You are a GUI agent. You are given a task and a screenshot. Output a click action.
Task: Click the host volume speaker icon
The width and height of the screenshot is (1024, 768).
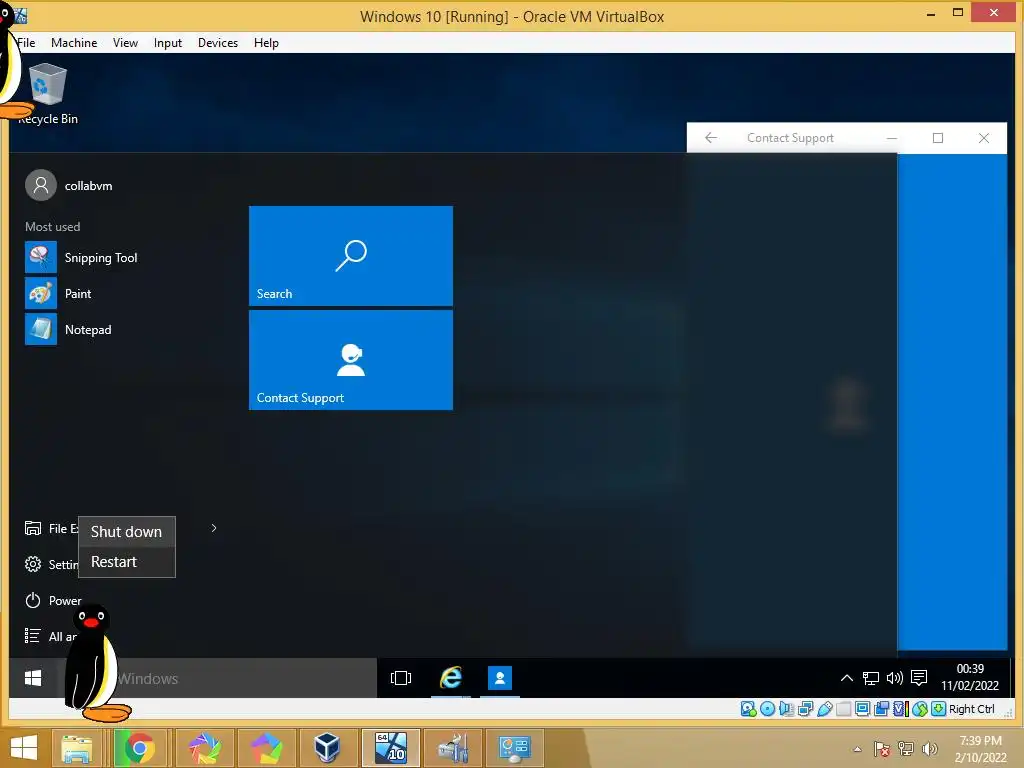(929, 749)
